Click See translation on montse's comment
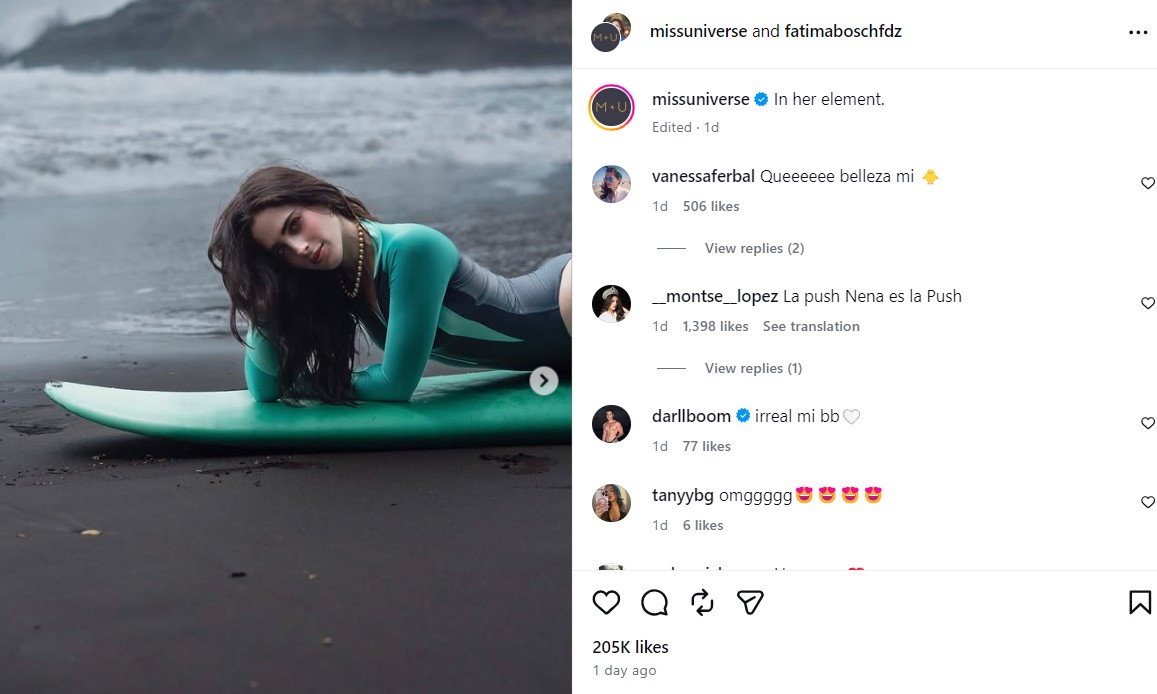This screenshot has width=1157, height=694. (811, 326)
